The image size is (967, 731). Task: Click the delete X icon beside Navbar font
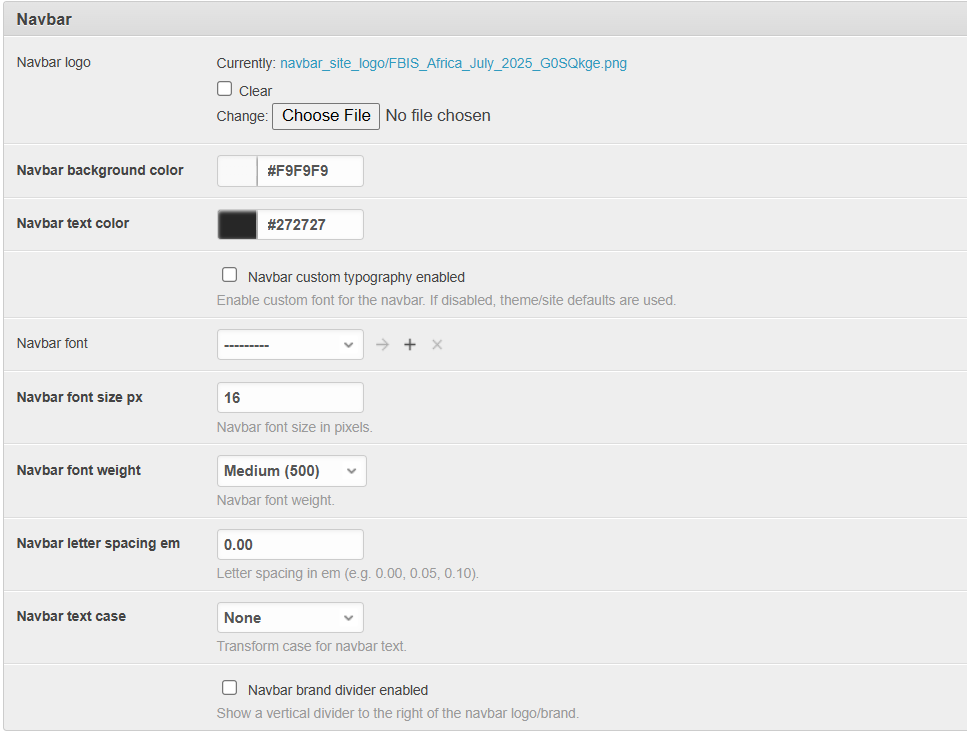[x=436, y=345]
